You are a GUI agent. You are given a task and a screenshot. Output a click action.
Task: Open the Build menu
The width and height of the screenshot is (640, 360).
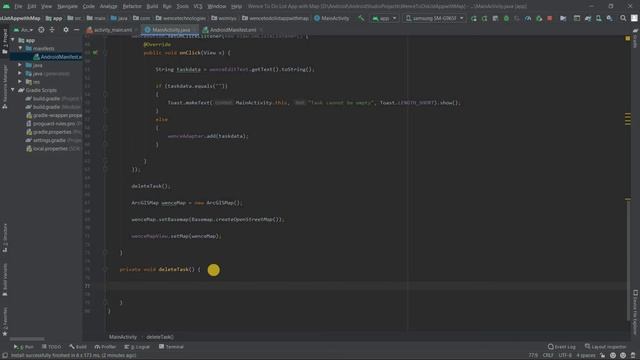pyautogui.click(x=152, y=7)
